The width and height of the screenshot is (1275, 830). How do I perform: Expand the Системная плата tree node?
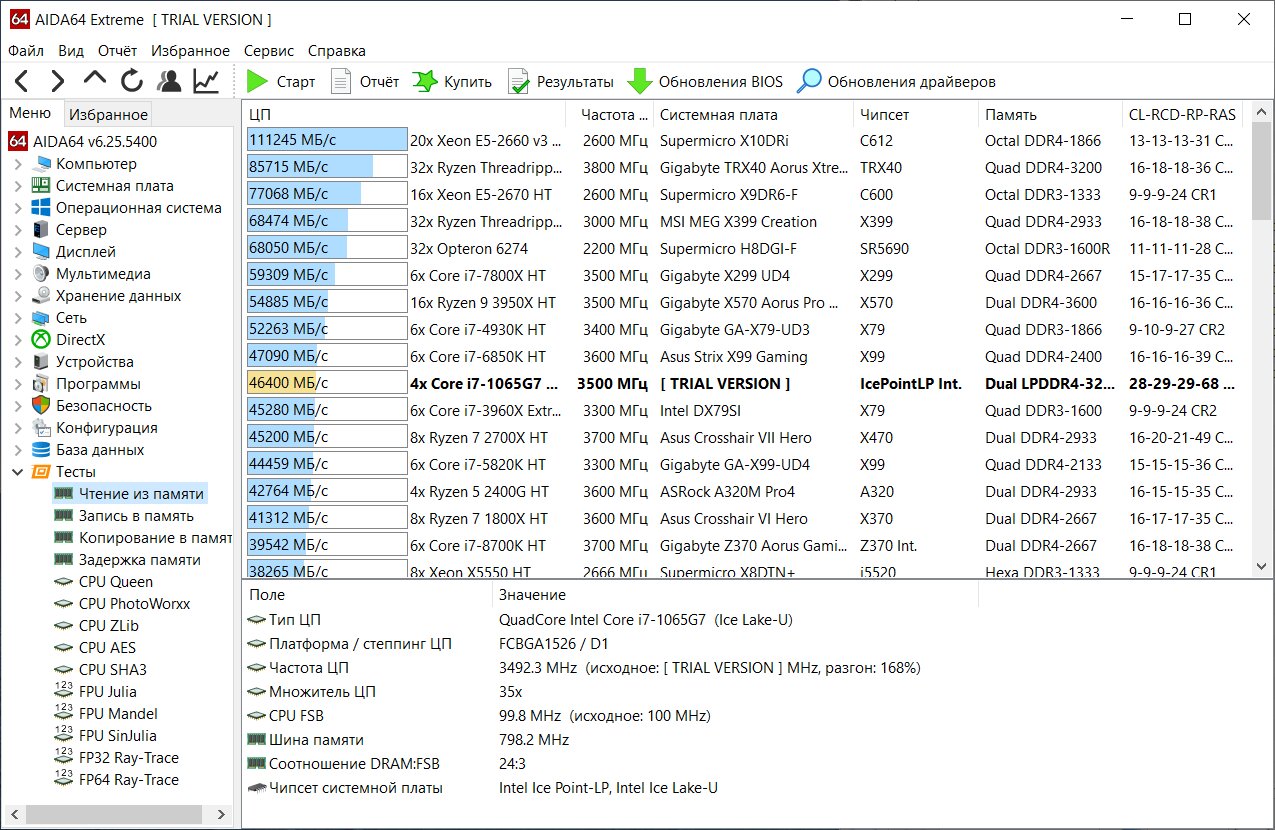(x=18, y=186)
